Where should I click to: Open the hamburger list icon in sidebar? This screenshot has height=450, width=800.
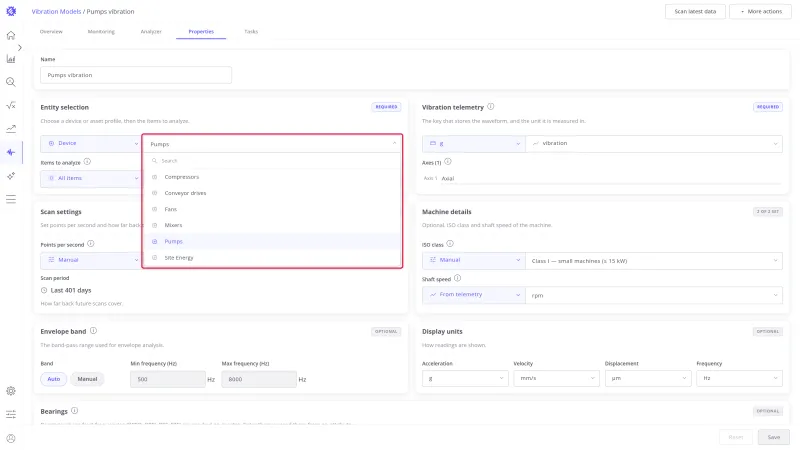click(x=11, y=199)
